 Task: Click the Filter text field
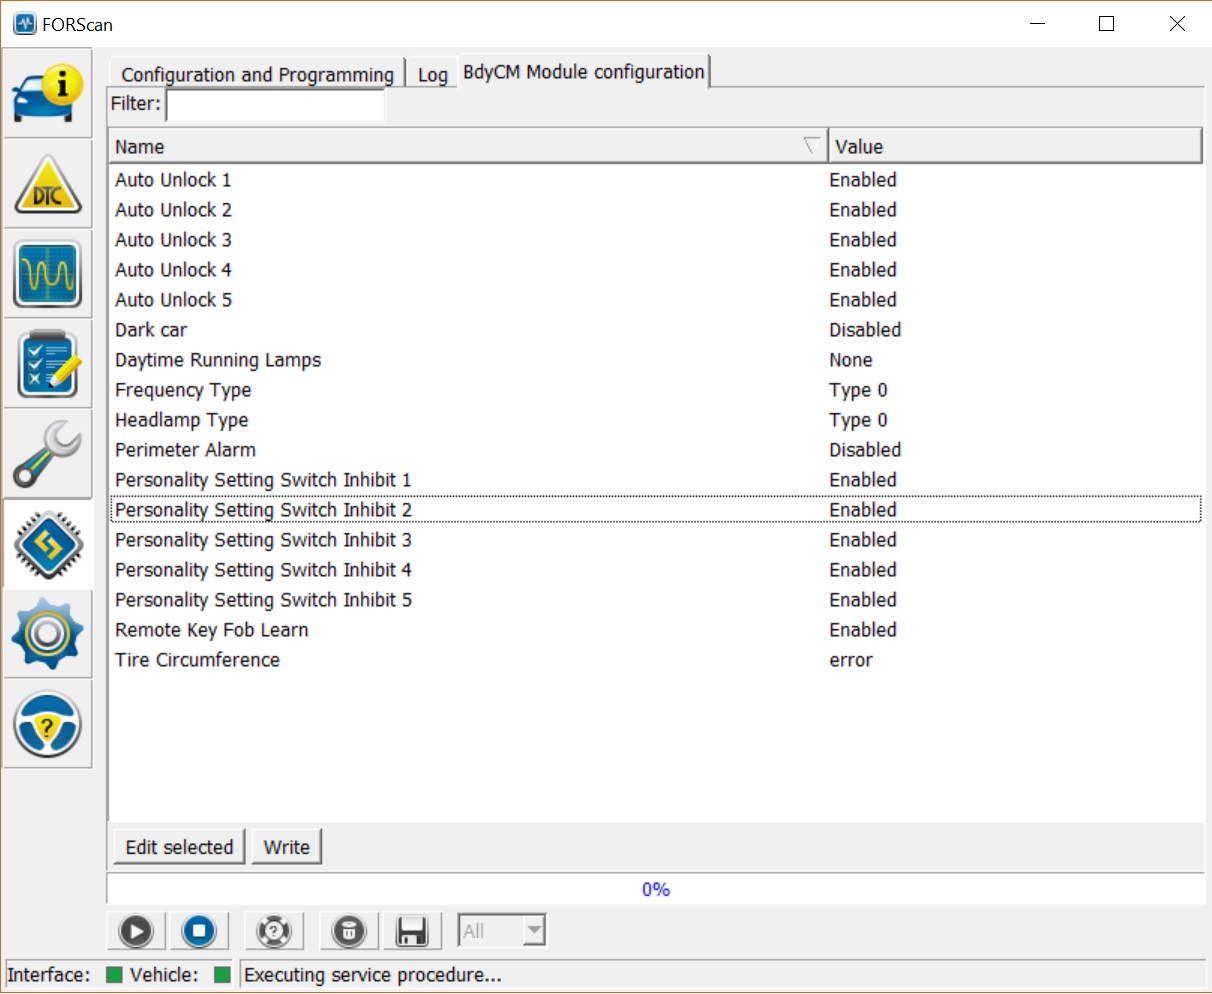(x=275, y=104)
